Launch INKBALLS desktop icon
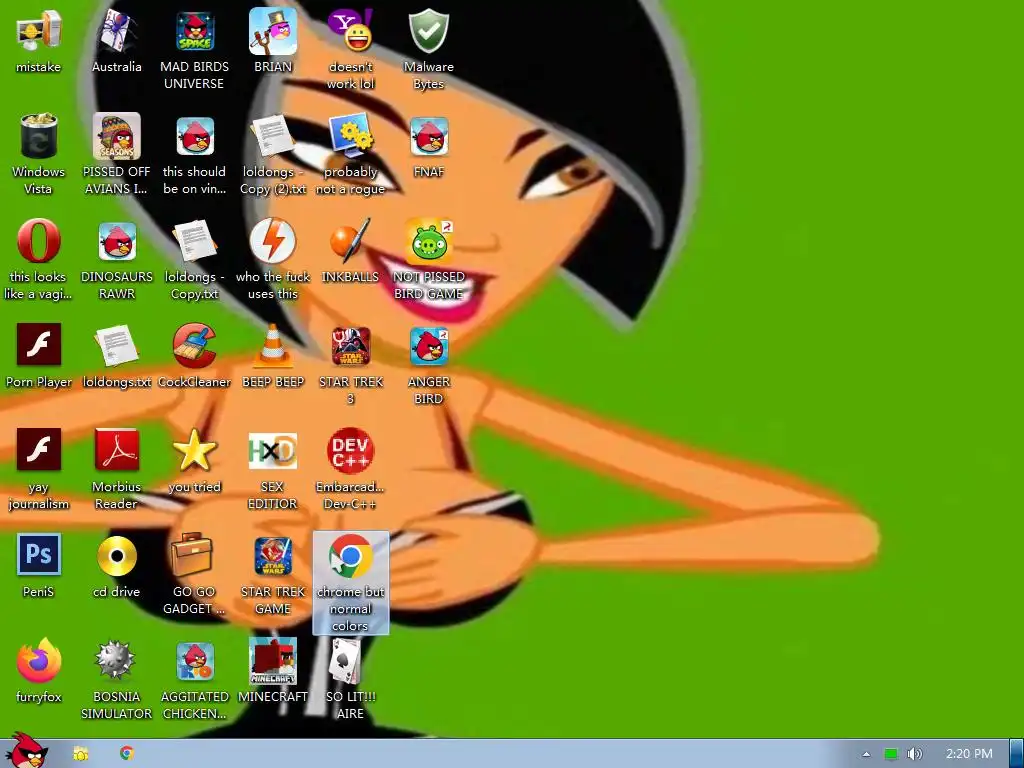The height and width of the screenshot is (768, 1024). [x=351, y=241]
